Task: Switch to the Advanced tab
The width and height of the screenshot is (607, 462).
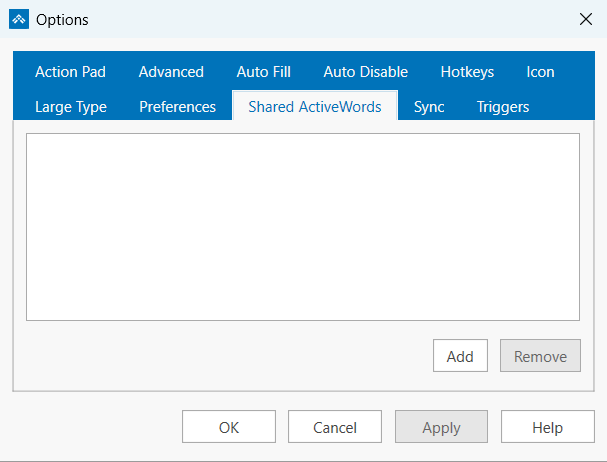Action: (171, 72)
